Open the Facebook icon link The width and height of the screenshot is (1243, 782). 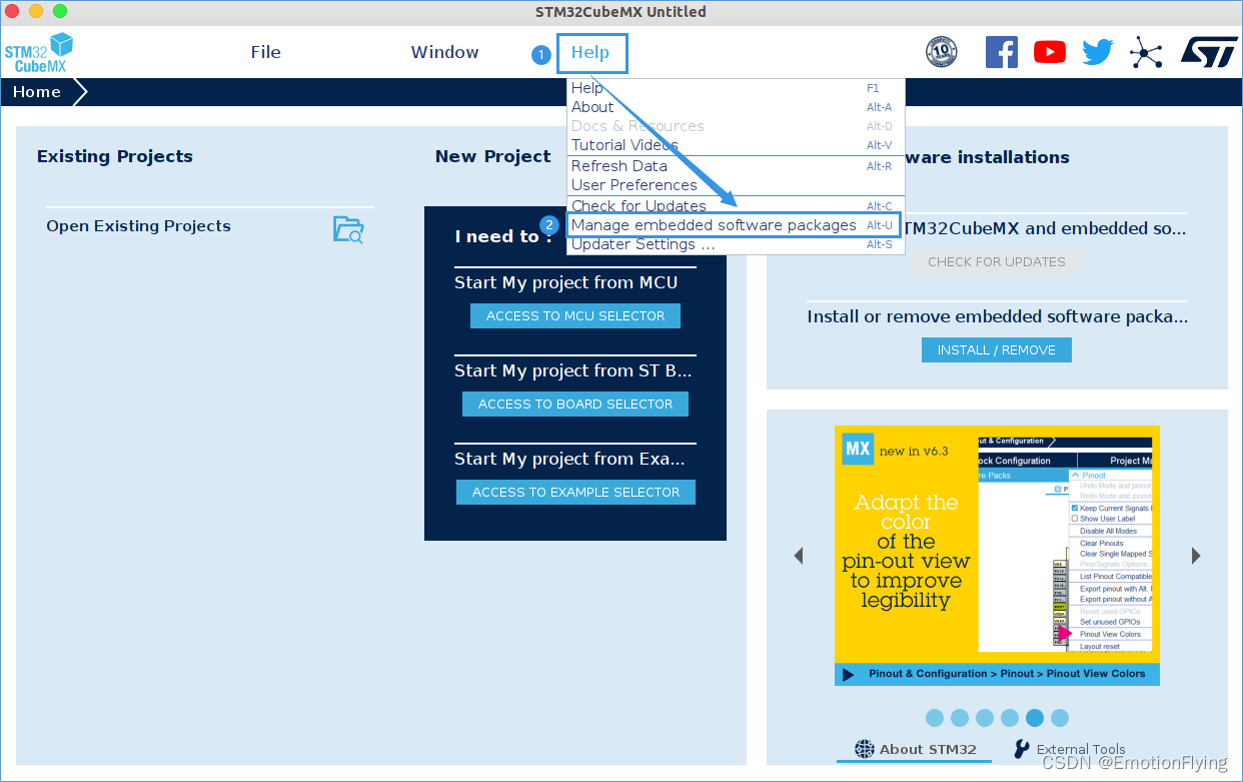click(x=1001, y=52)
